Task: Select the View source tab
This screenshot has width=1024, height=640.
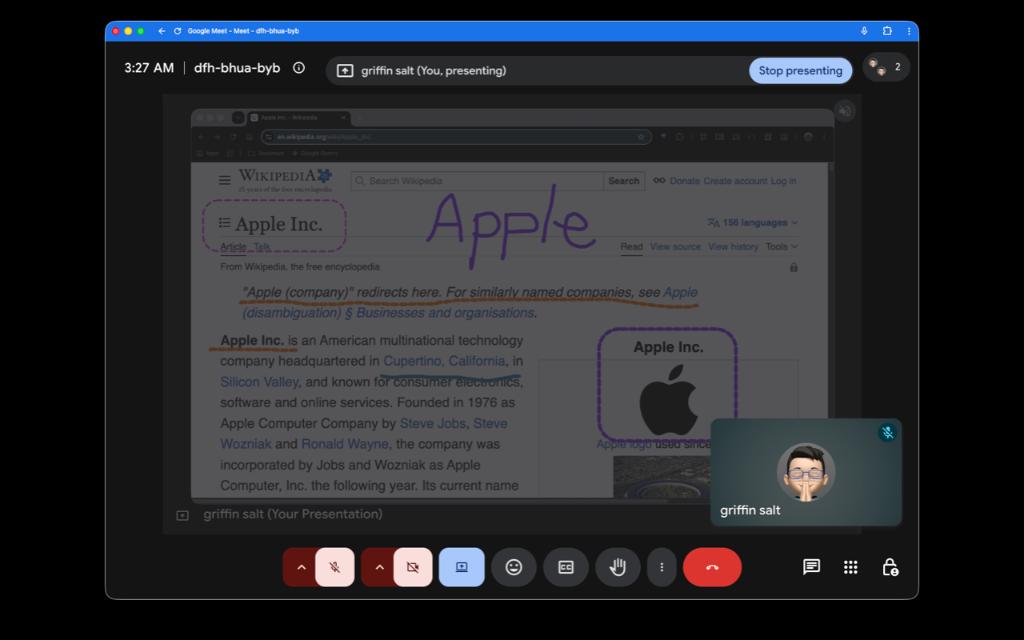Action: [675, 247]
